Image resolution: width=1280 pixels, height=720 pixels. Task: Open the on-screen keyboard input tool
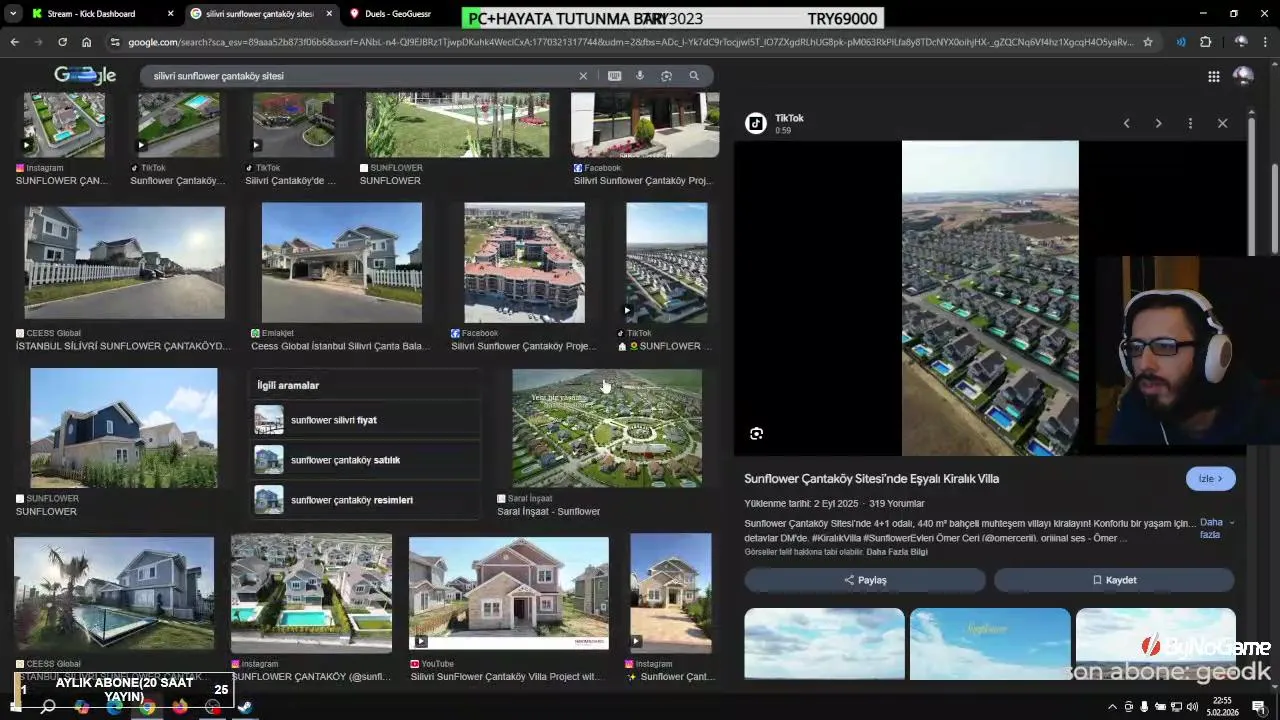pyautogui.click(x=614, y=76)
